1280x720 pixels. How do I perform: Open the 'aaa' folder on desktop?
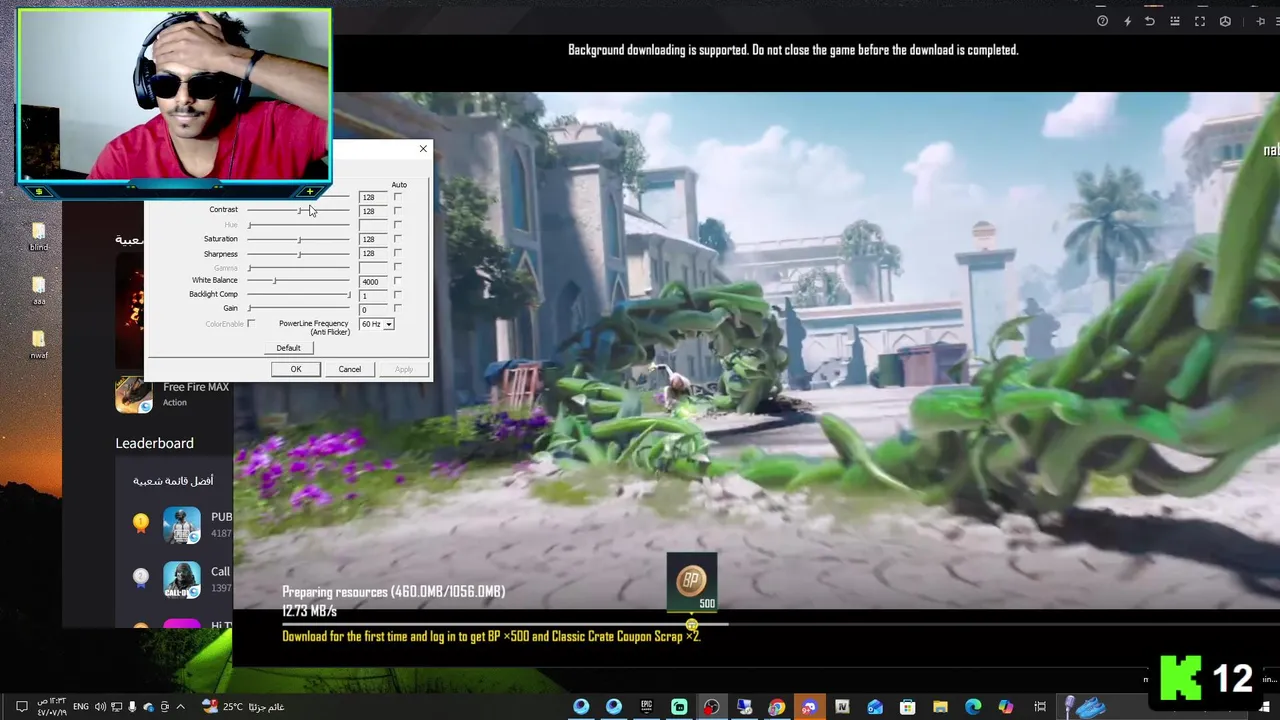point(38,291)
